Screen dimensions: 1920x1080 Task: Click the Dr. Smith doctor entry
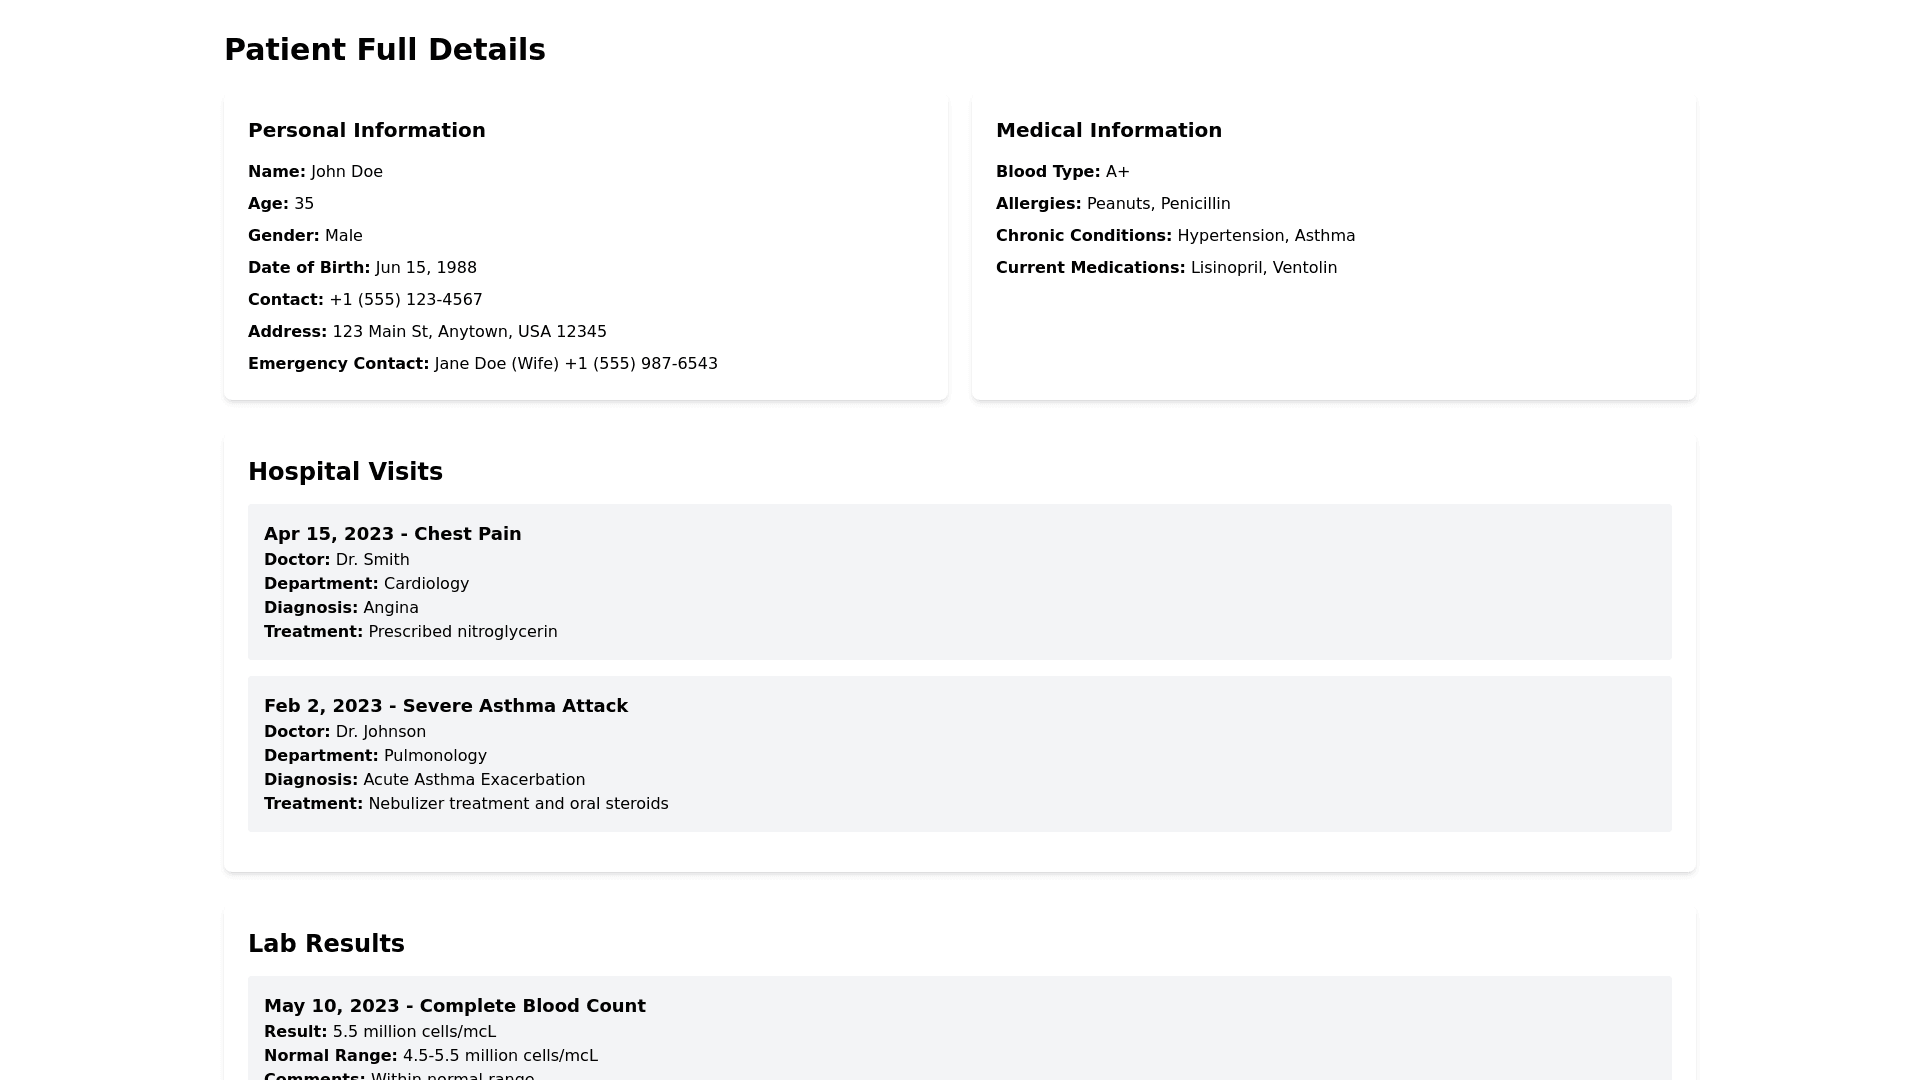click(x=372, y=560)
